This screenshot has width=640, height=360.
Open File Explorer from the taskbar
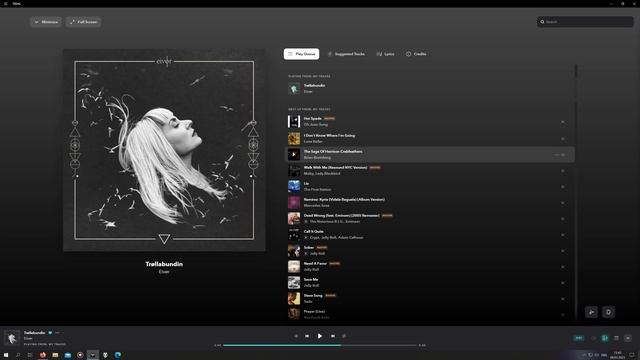click(x=55, y=355)
